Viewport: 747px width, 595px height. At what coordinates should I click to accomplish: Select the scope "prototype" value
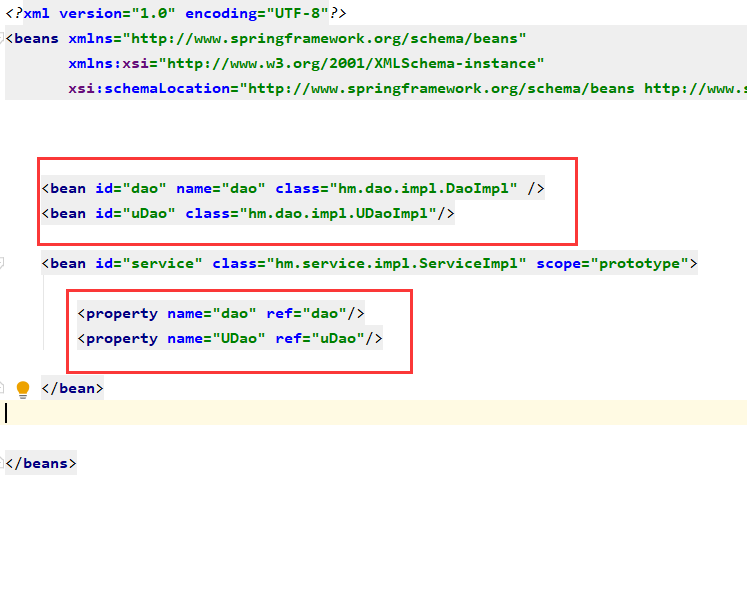(x=639, y=263)
